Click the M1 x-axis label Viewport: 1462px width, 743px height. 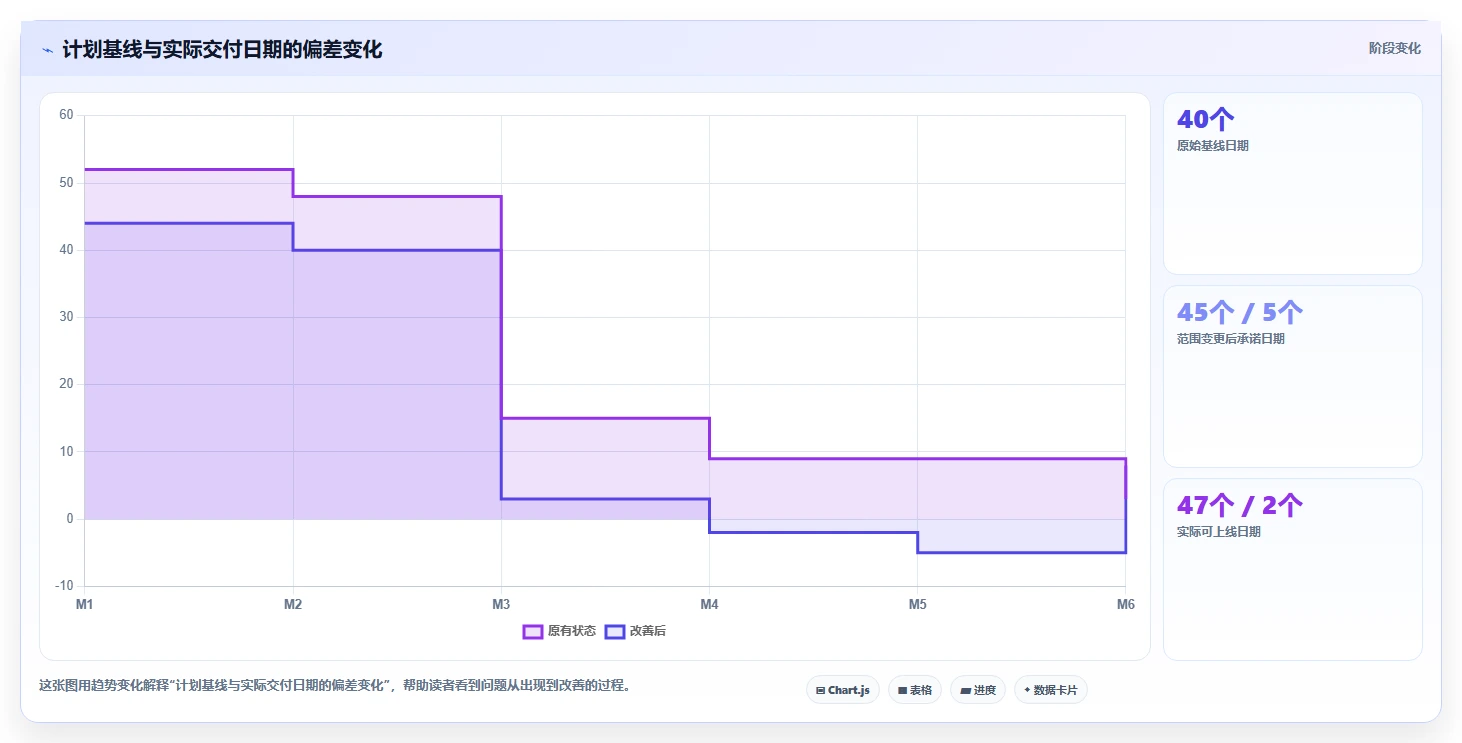click(x=85, y=604)
